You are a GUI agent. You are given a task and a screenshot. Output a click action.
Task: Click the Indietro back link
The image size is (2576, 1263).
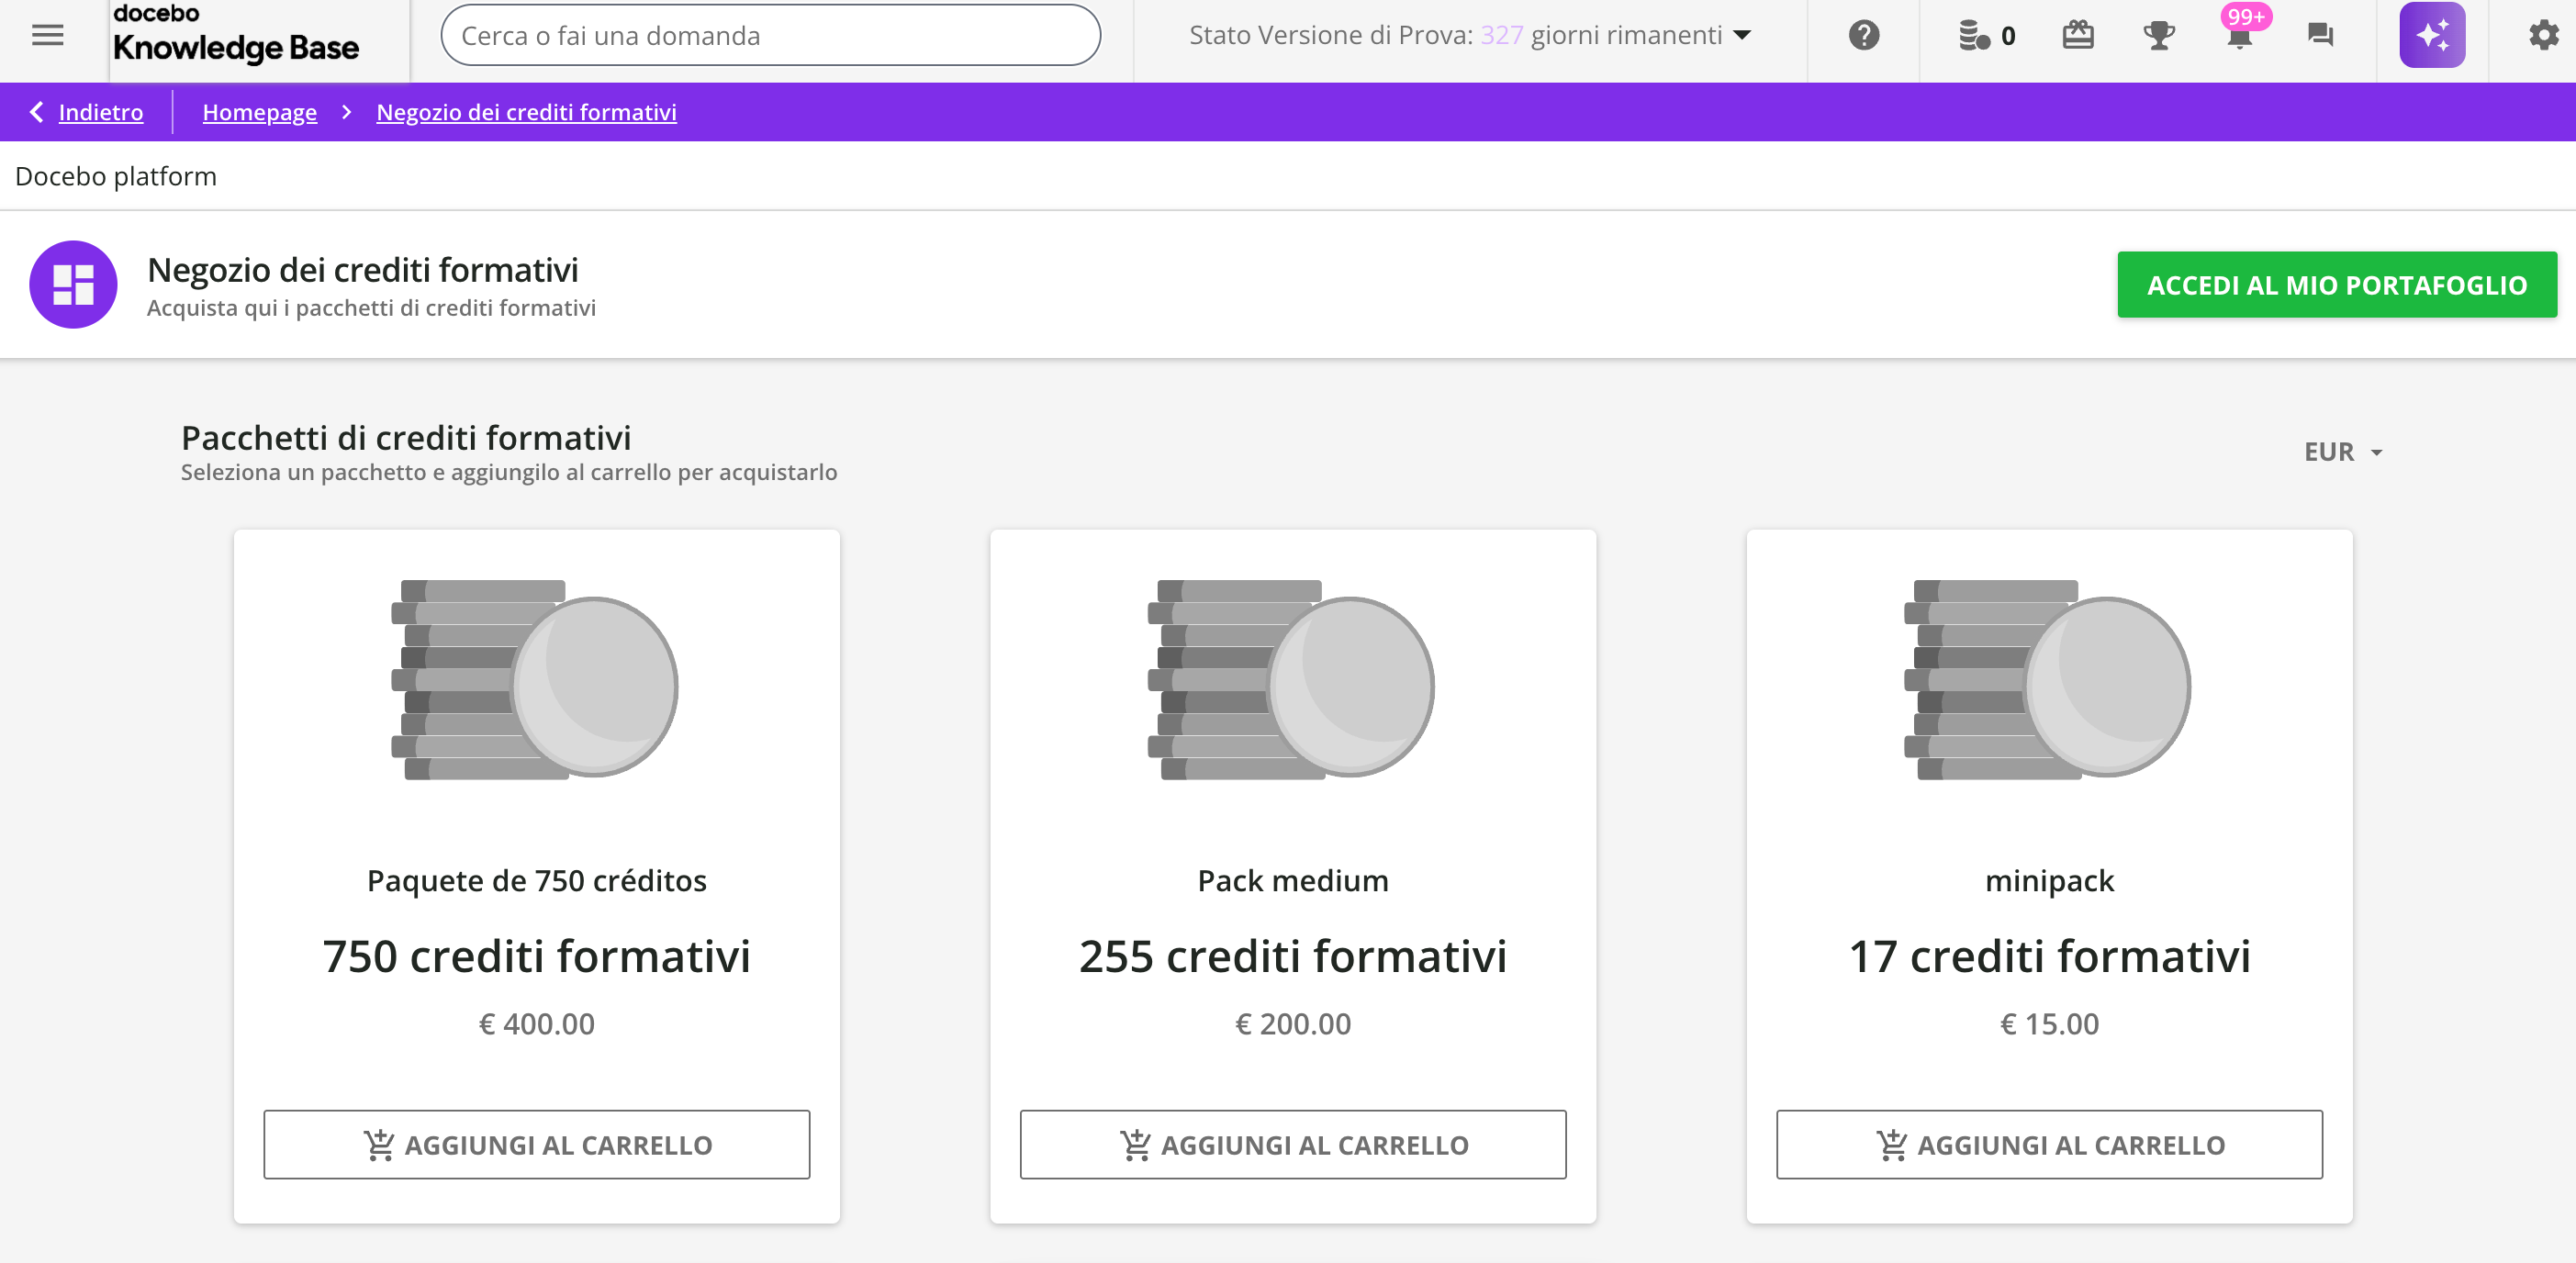click(100, 112)
